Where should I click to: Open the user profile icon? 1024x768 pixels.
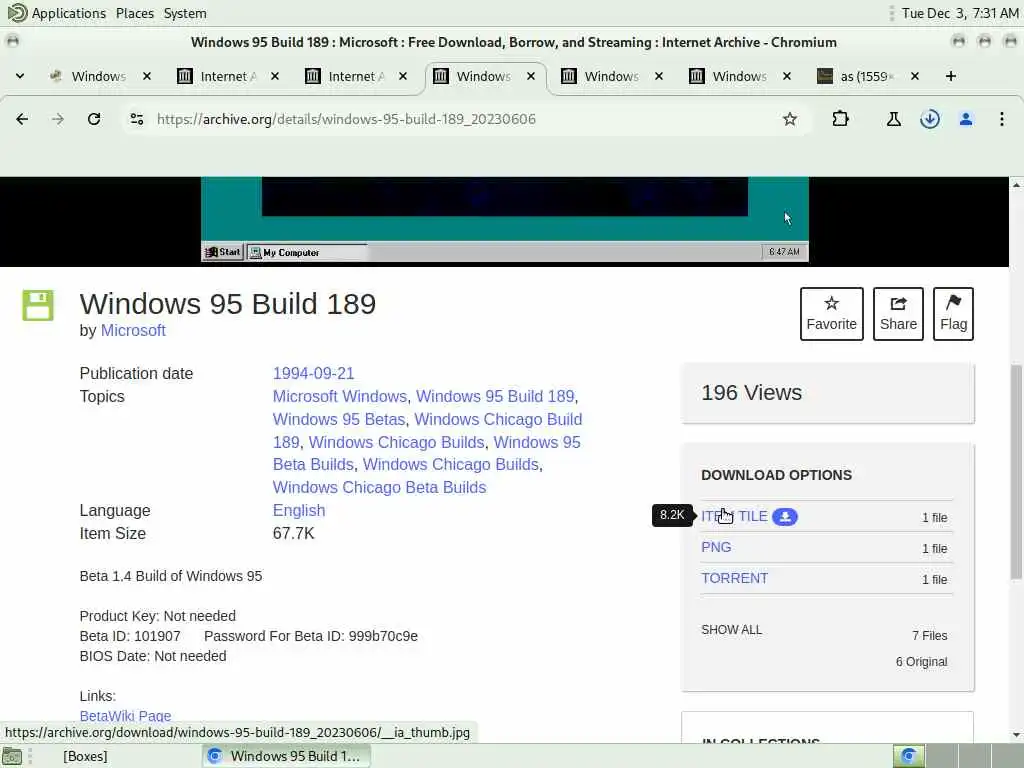[966, 119]
